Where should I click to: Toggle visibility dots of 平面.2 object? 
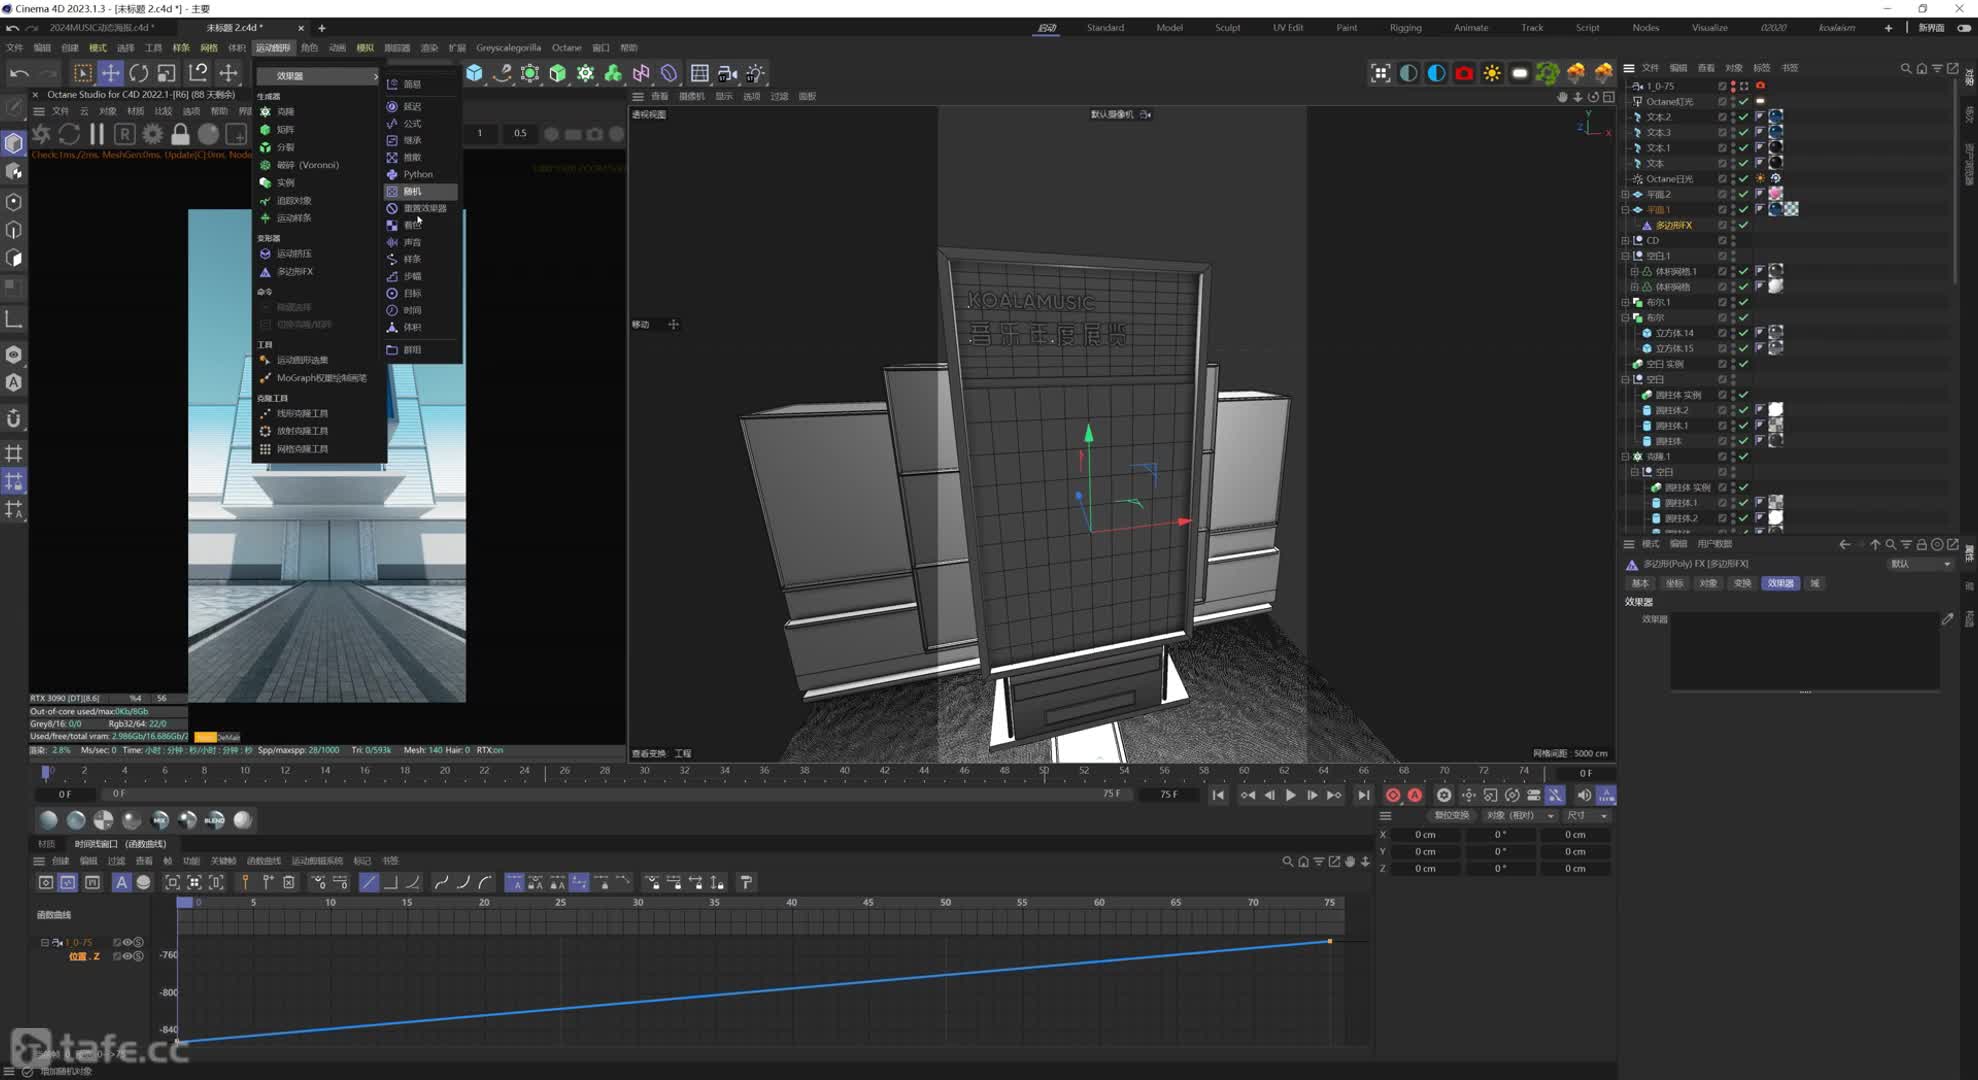pos(1733,194)
